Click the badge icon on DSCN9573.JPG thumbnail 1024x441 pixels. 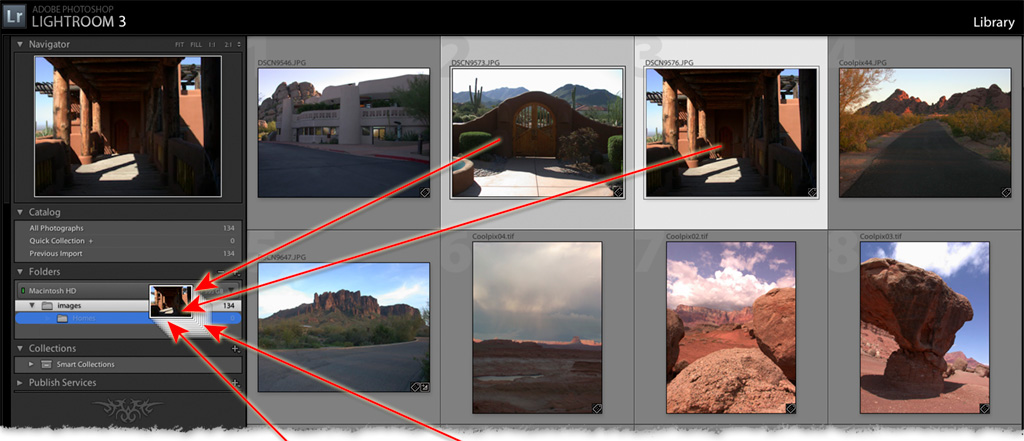(x=617, y=192)
